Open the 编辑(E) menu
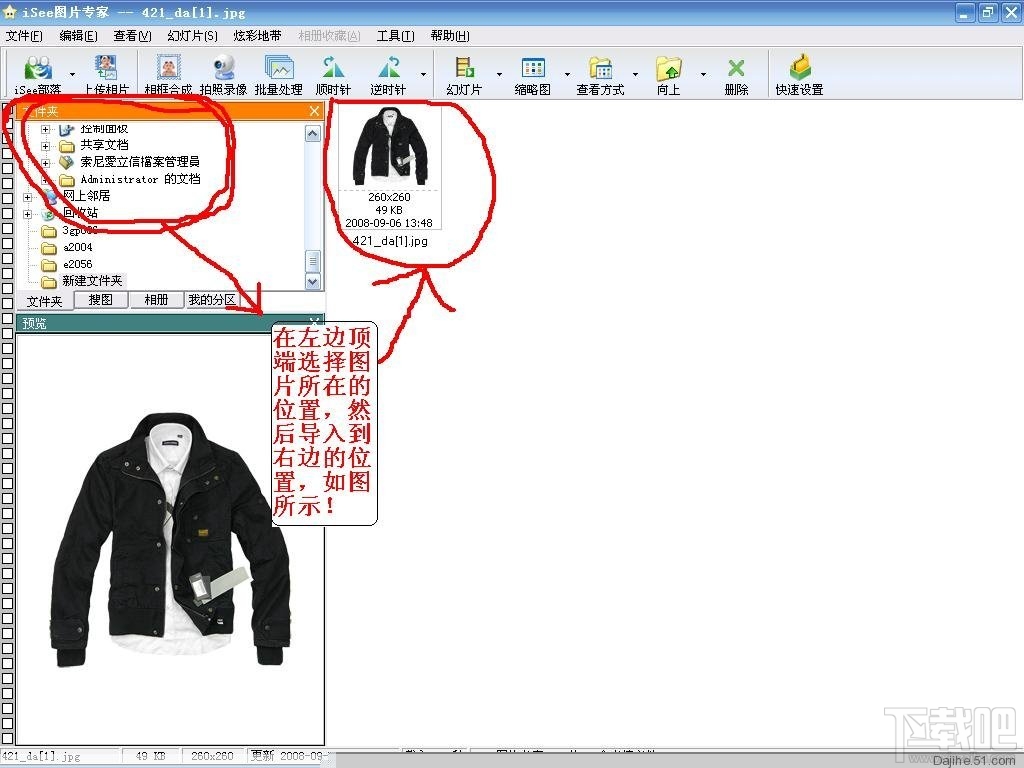Screen dimensions: 1024x768 coord(78,35)
